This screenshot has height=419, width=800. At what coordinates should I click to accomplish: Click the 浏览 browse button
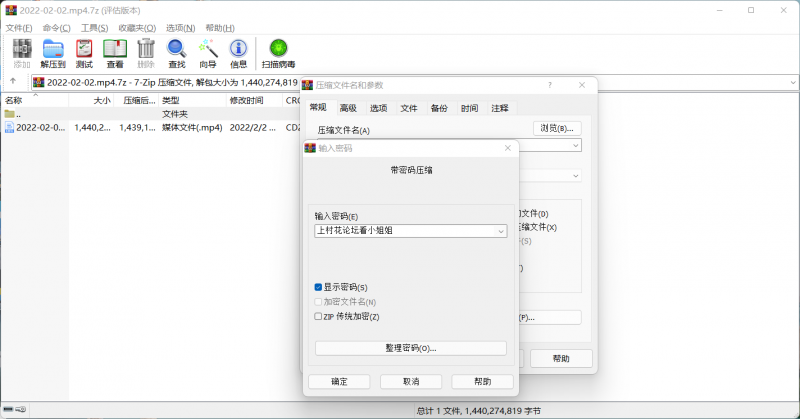click(x=557, y=129)
